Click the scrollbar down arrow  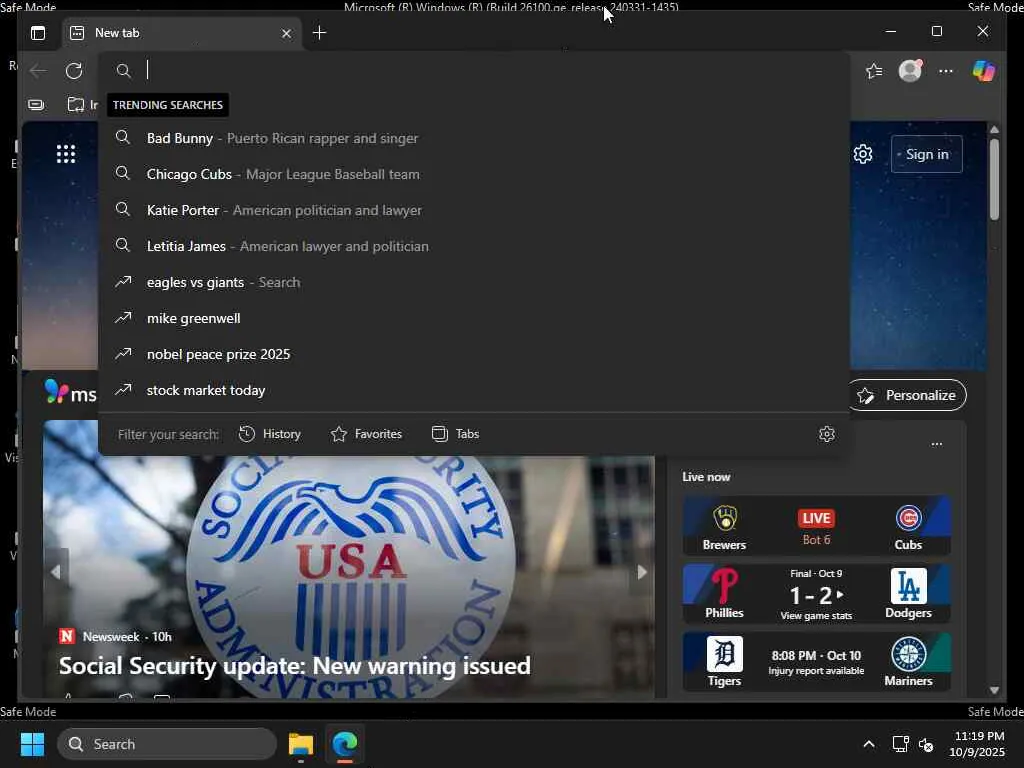tap(994, 690)
